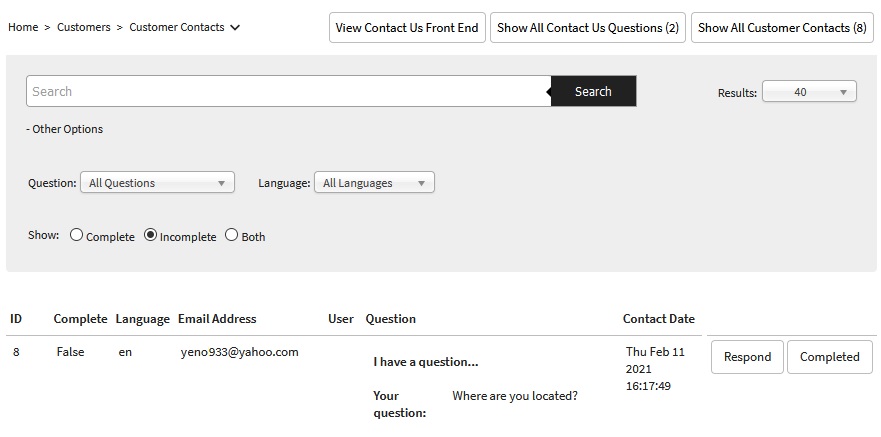Expand the Customer Contacts breadcrumb chevron

pyautogui.click(x=235, y=28)
